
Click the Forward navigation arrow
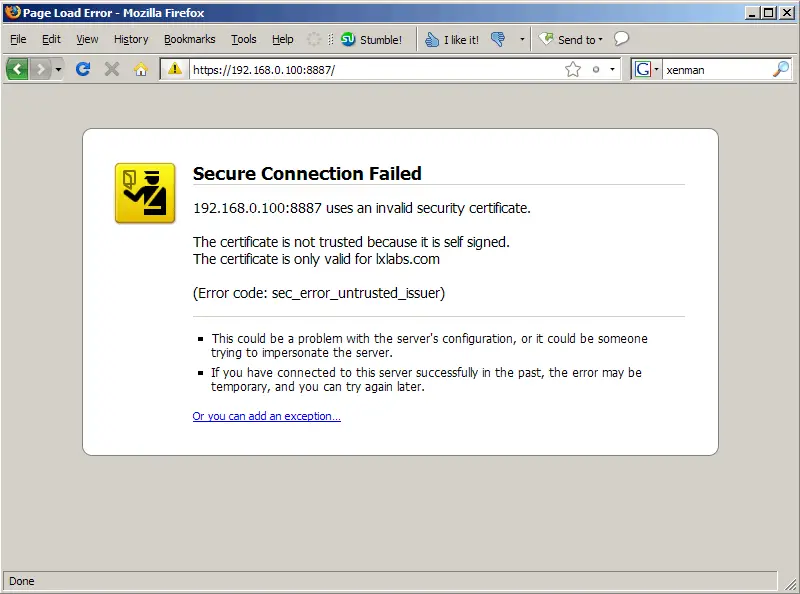point(41,69)
